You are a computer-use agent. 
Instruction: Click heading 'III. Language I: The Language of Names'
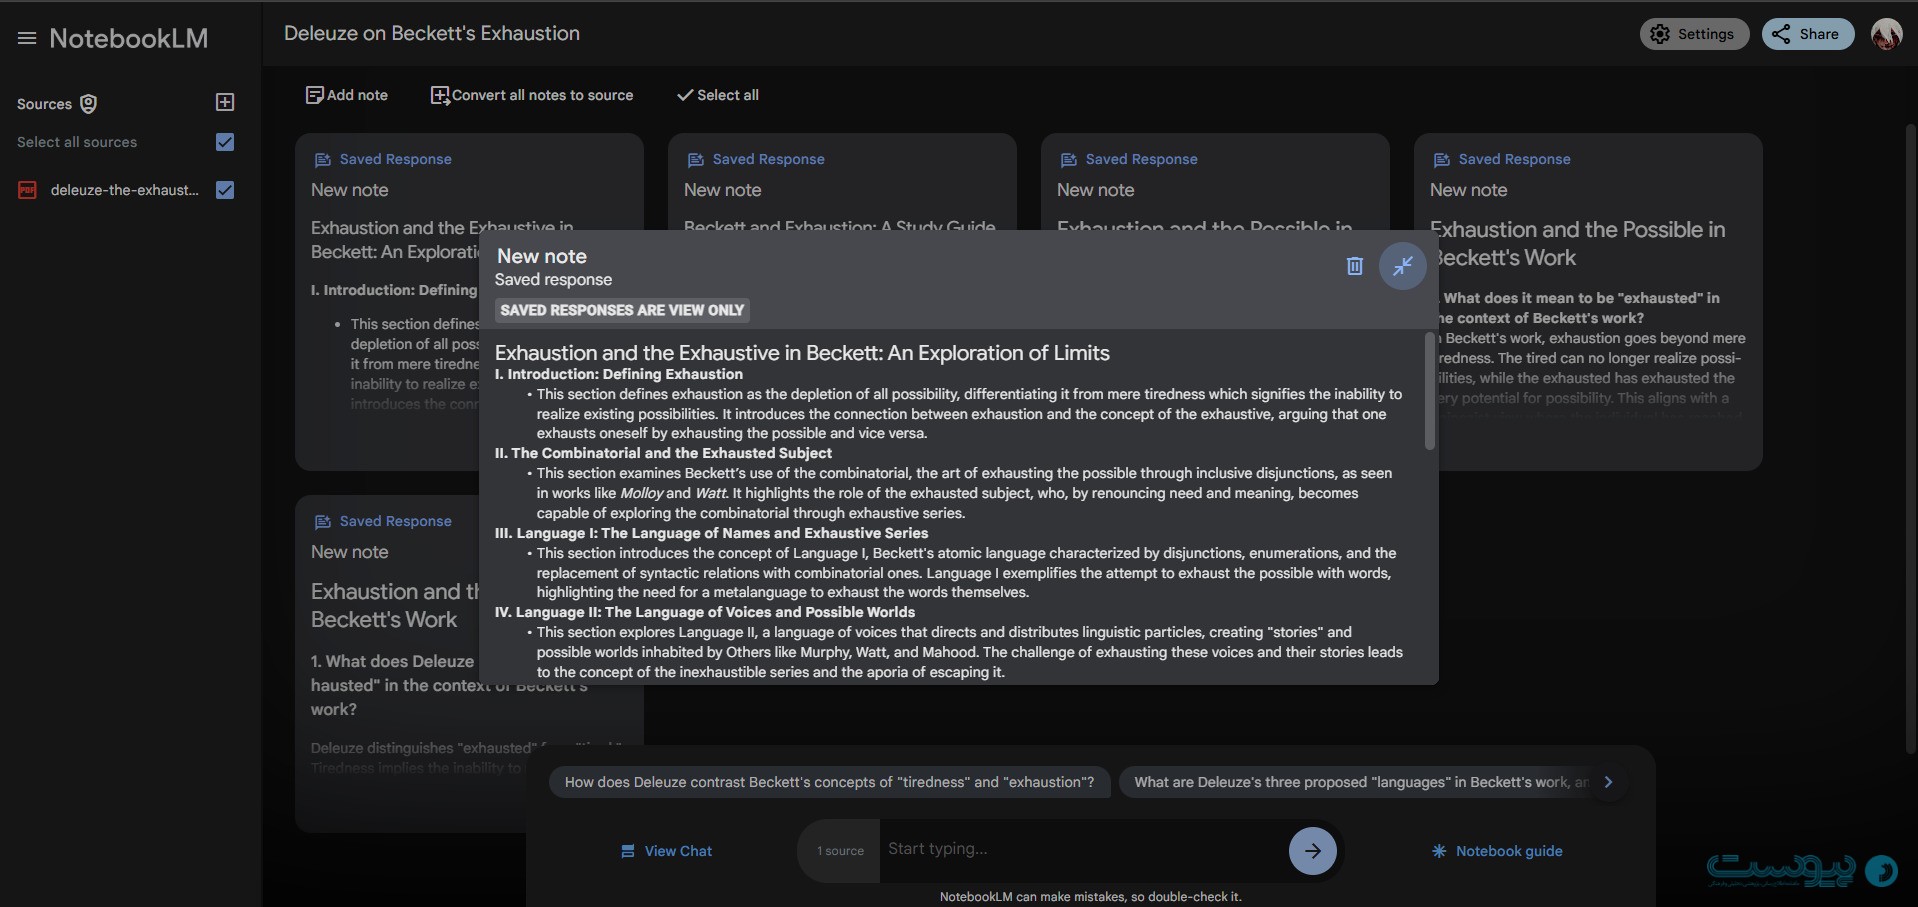point(712,533)
